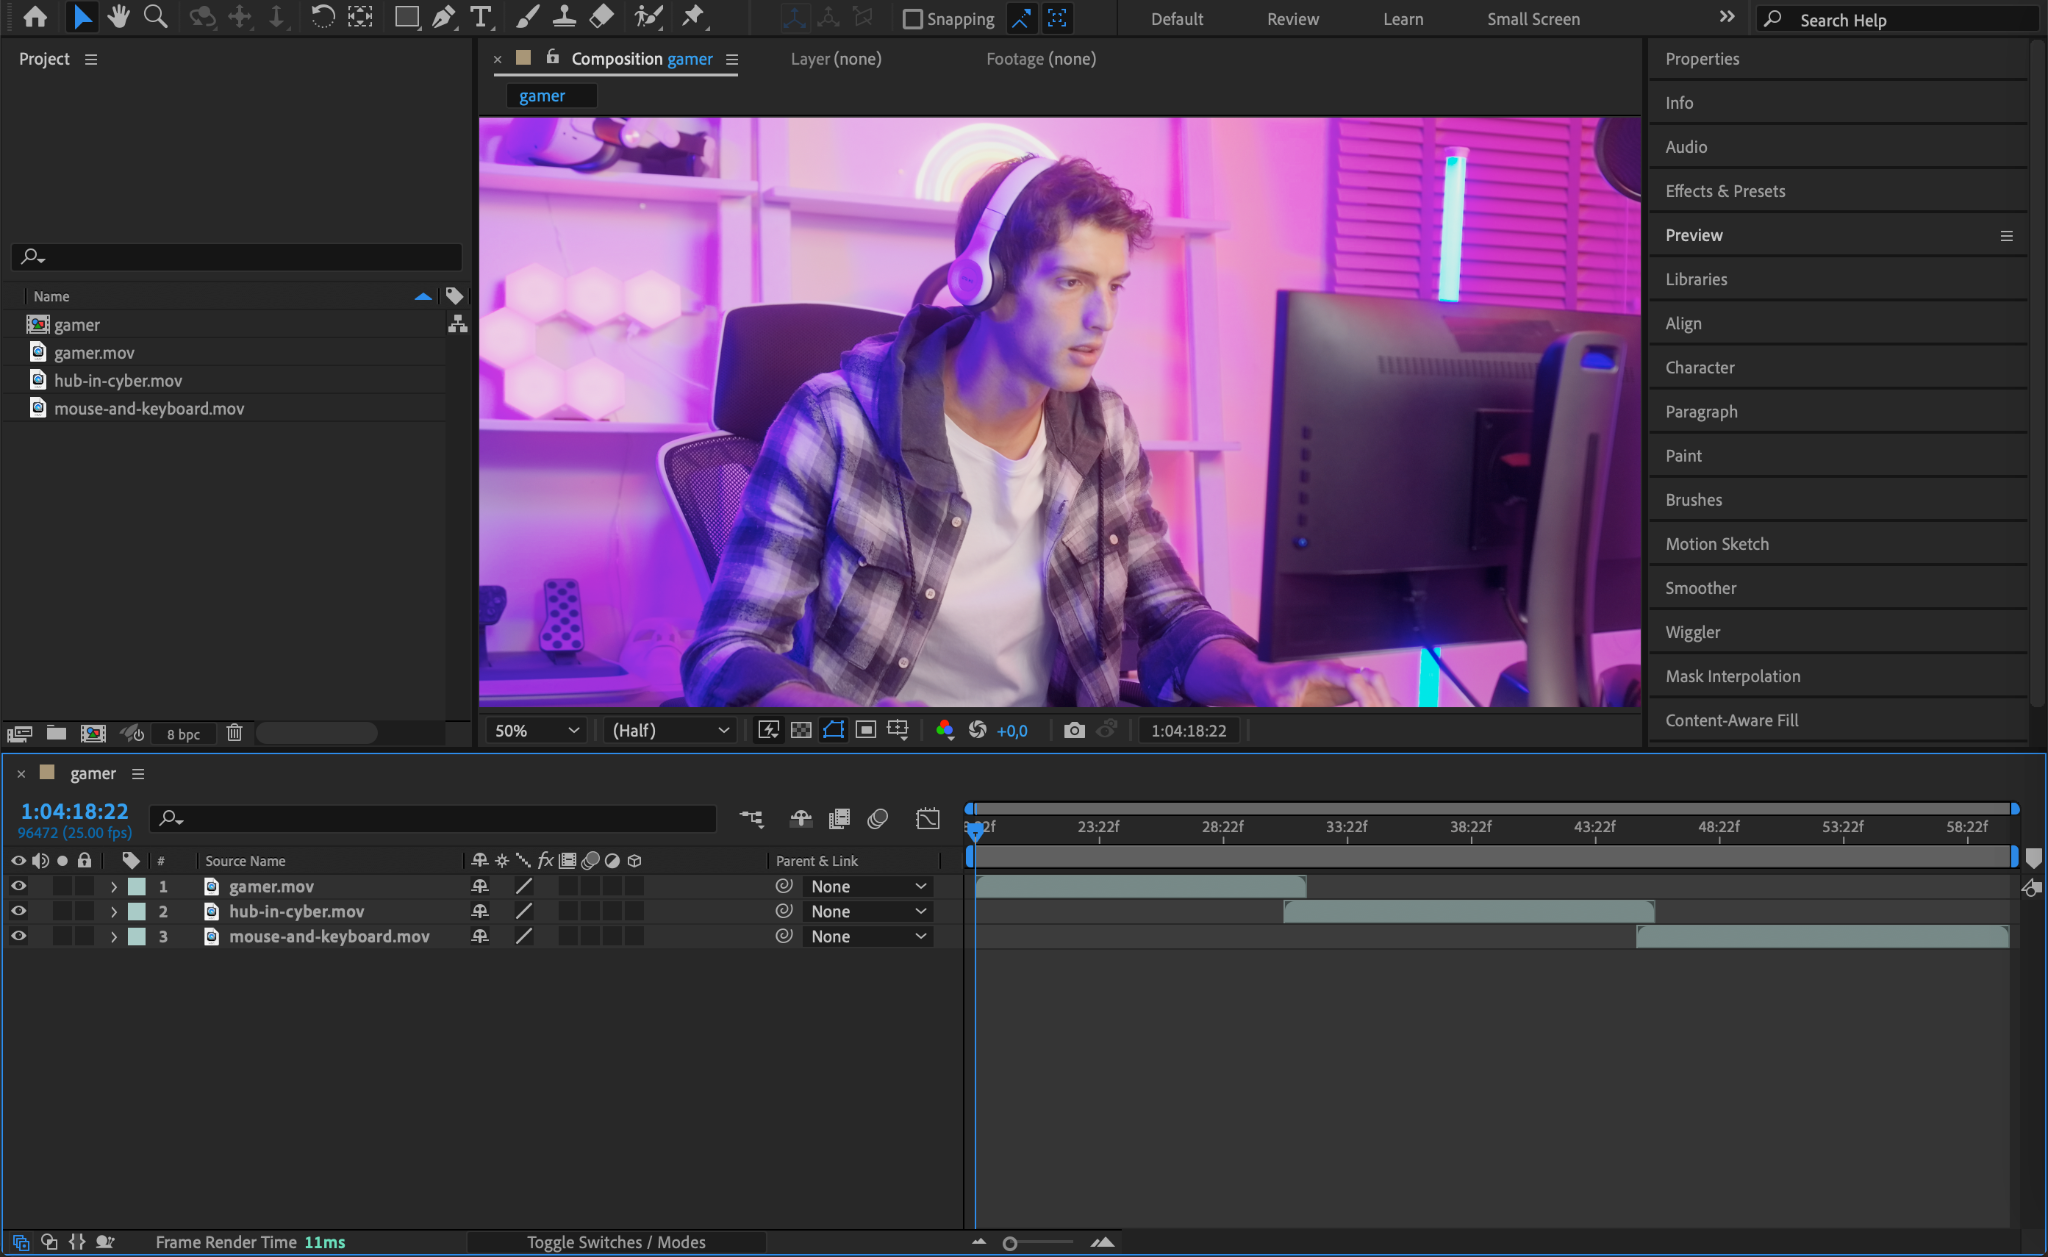Open the Effects & Presets panel

pos(1725,191)
